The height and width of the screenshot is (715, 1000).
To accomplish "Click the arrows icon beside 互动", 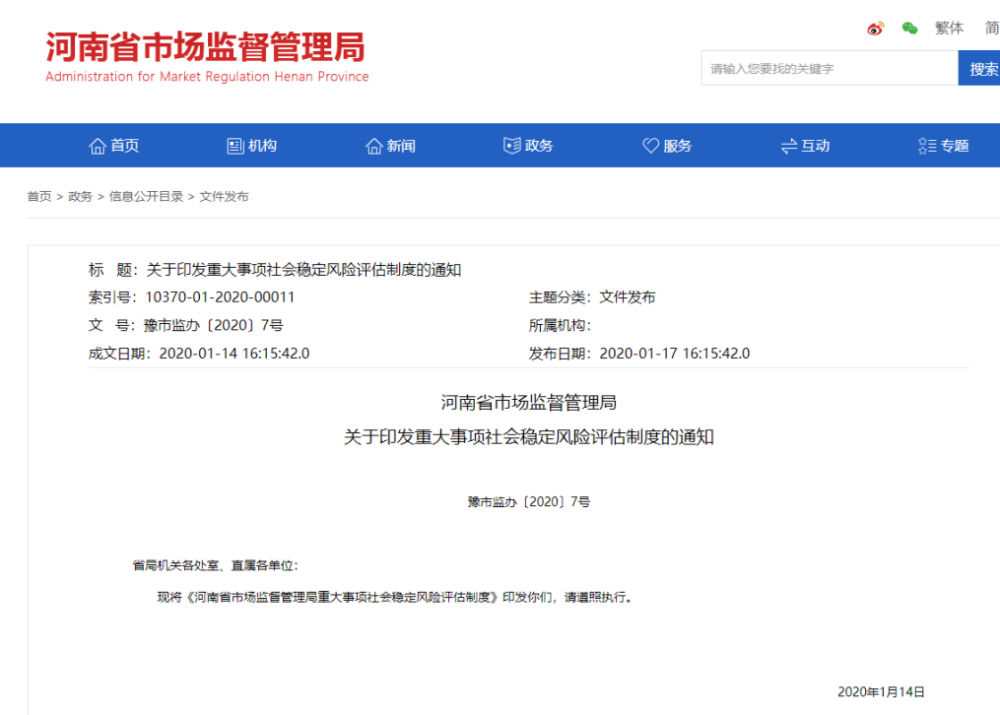I will pos(789,146).
